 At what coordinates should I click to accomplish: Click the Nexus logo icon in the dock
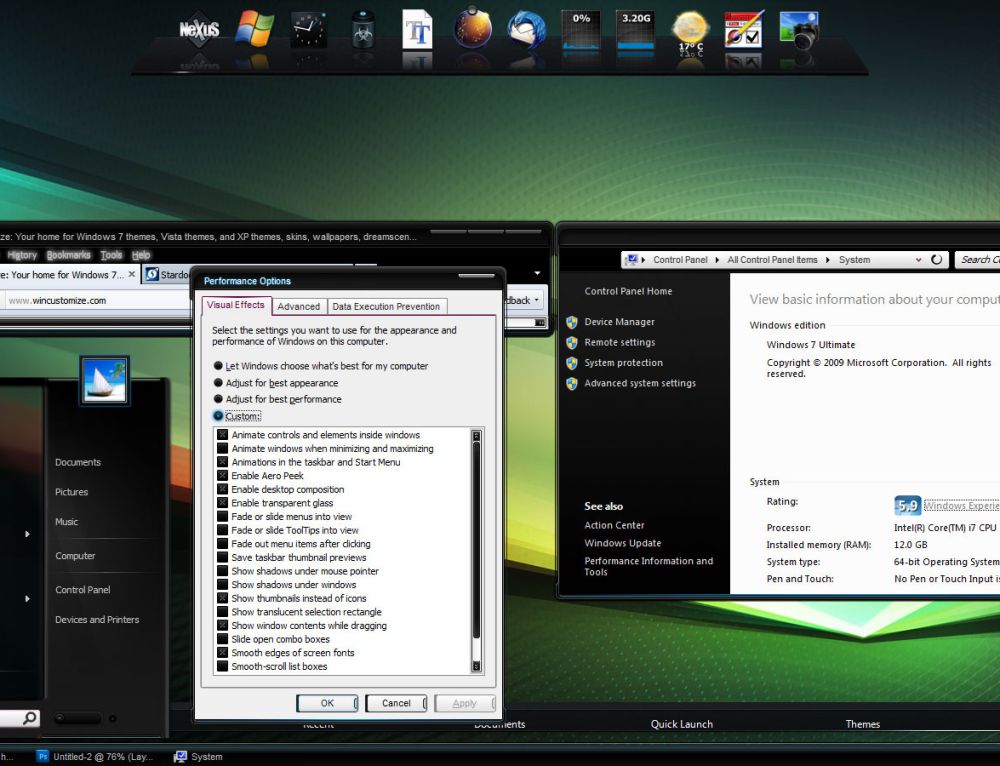tap(199, 29)
